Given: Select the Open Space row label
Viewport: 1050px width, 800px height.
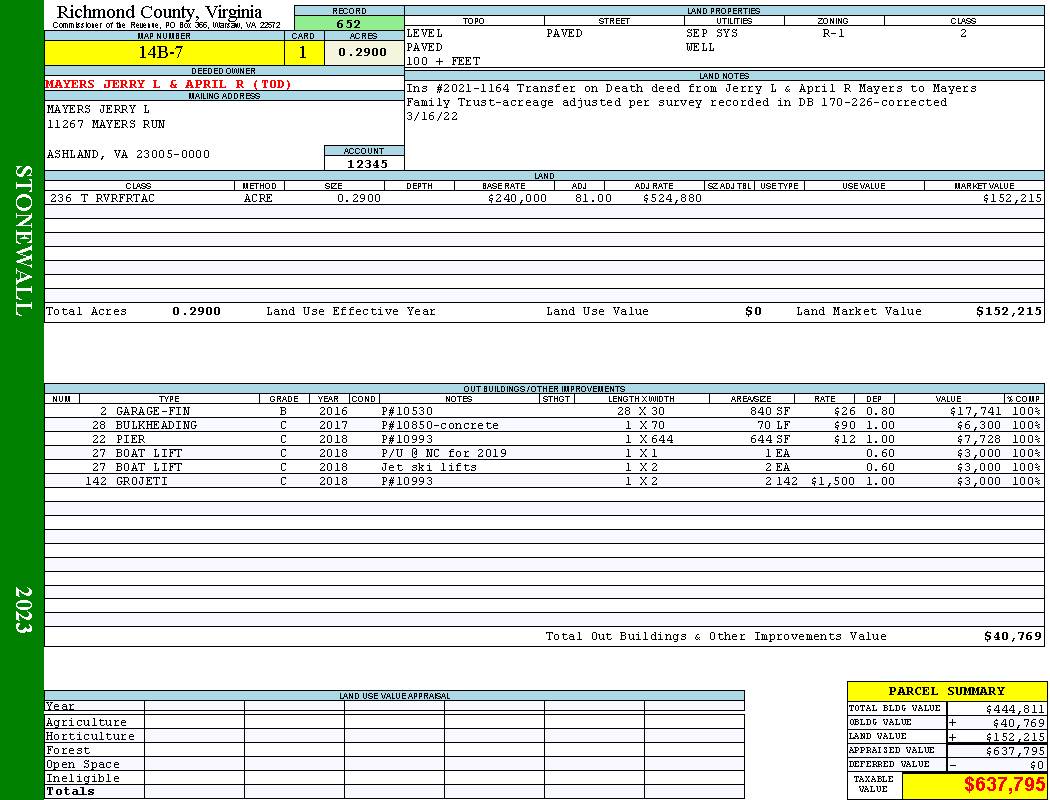Looking at the screenshot, I should click(x=83, y=765).
